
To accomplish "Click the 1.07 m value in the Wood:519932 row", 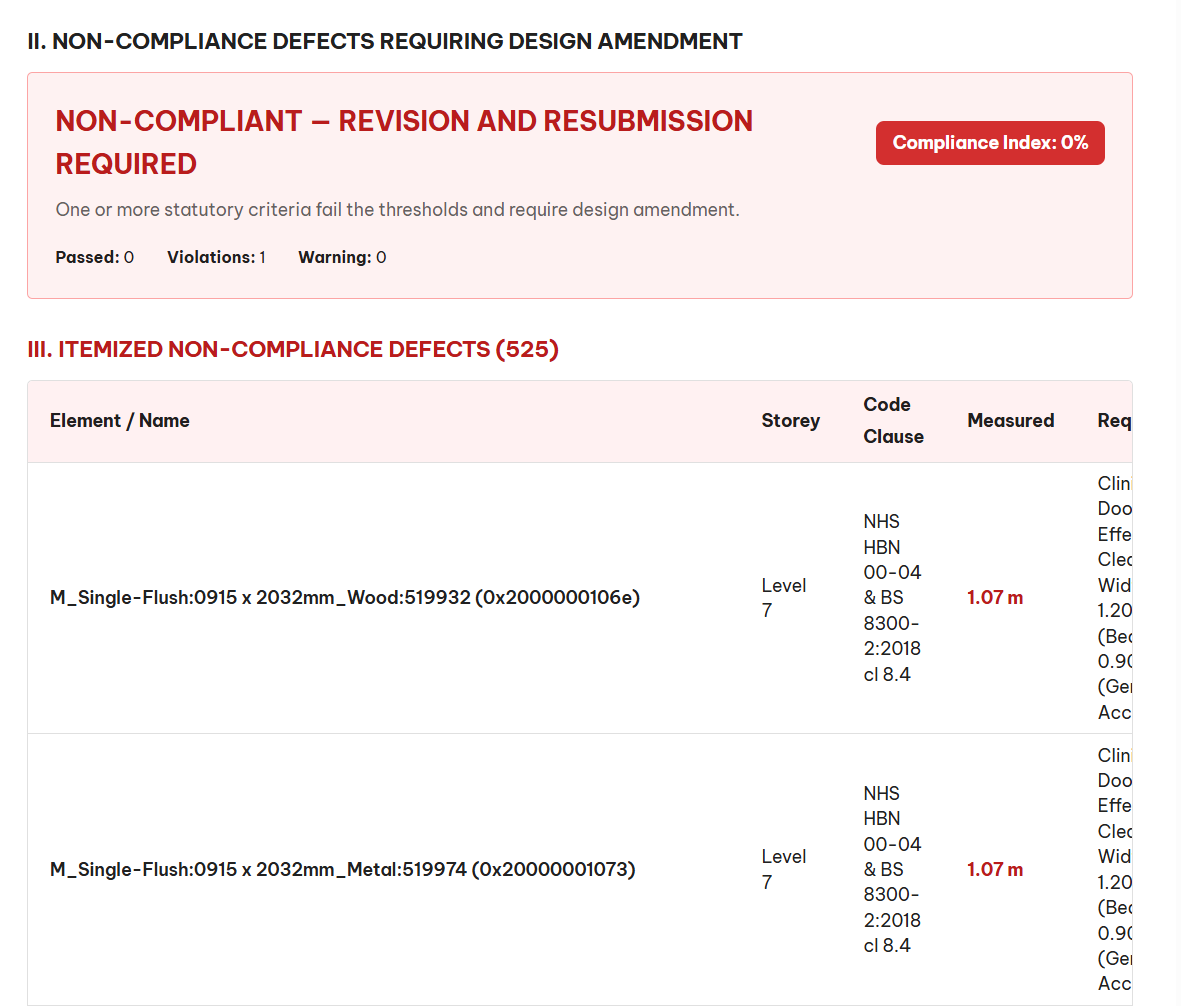I will (995, 598).
